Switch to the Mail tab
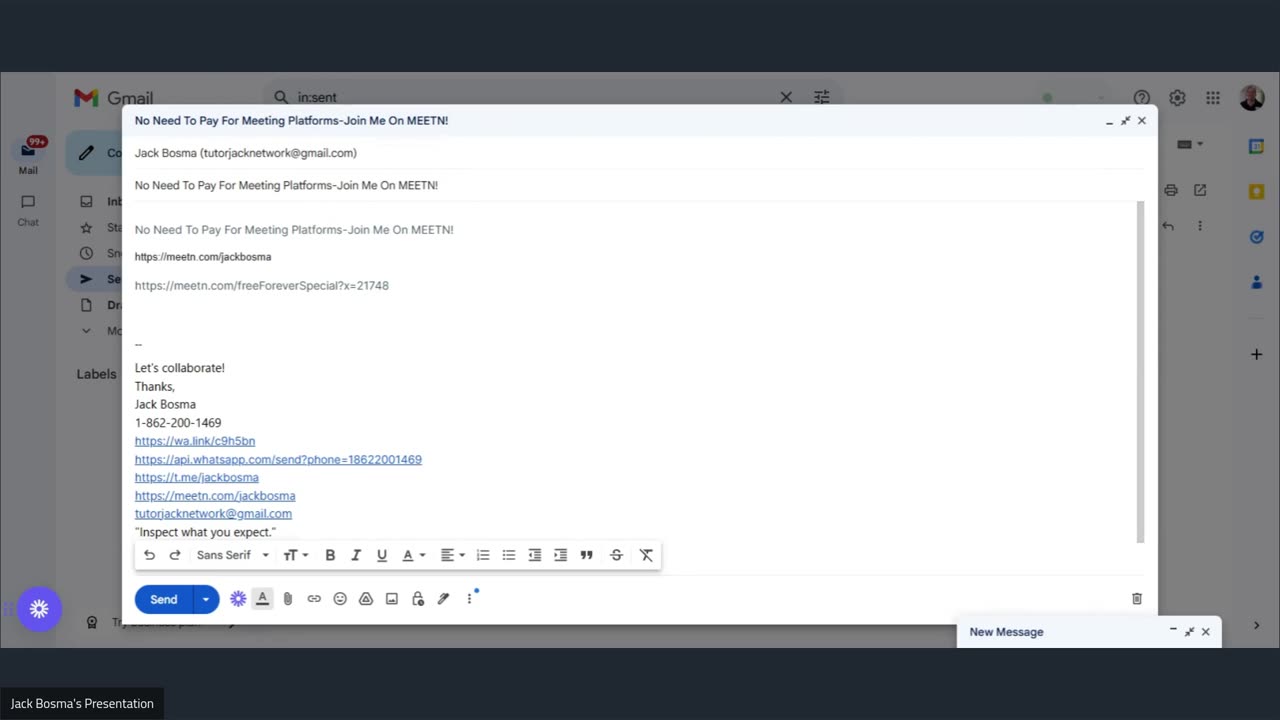Viewport: 1280px width, 720px height. (x=28, y=157)
